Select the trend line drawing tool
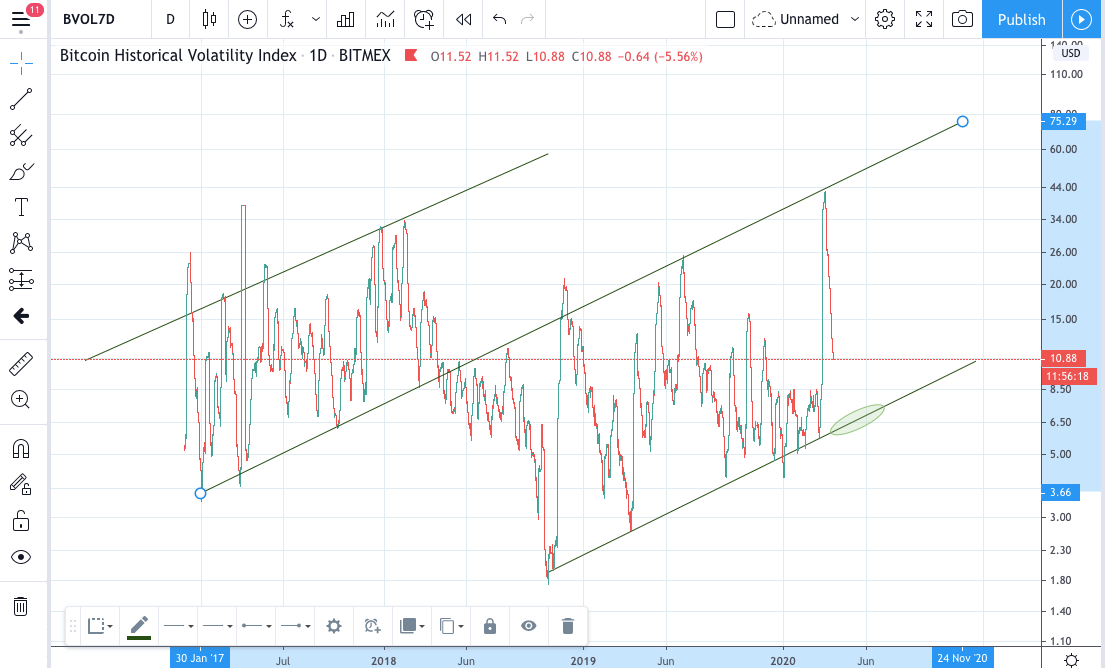This screenshot has height=668, width=1105. coord(21,99)
